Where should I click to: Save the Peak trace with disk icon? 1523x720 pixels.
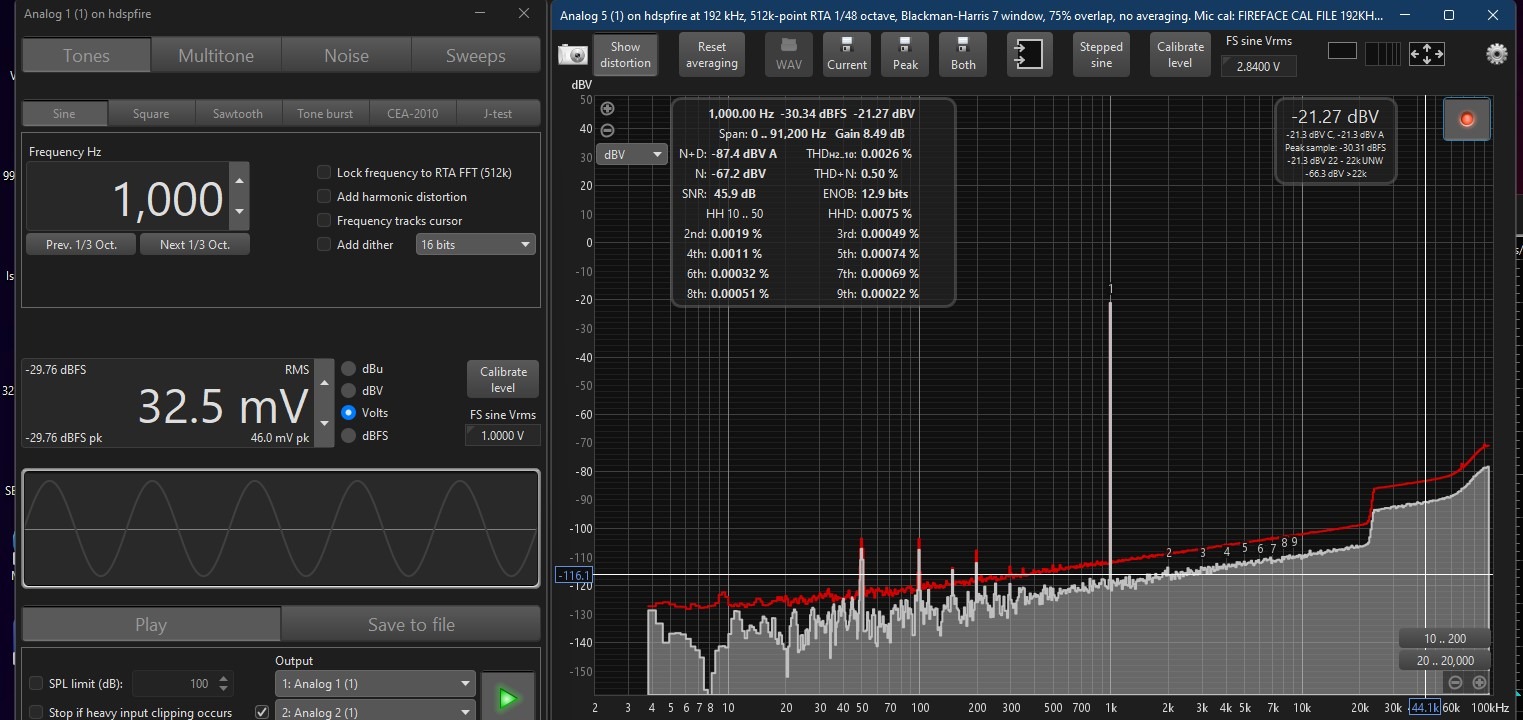click(905, 53)
